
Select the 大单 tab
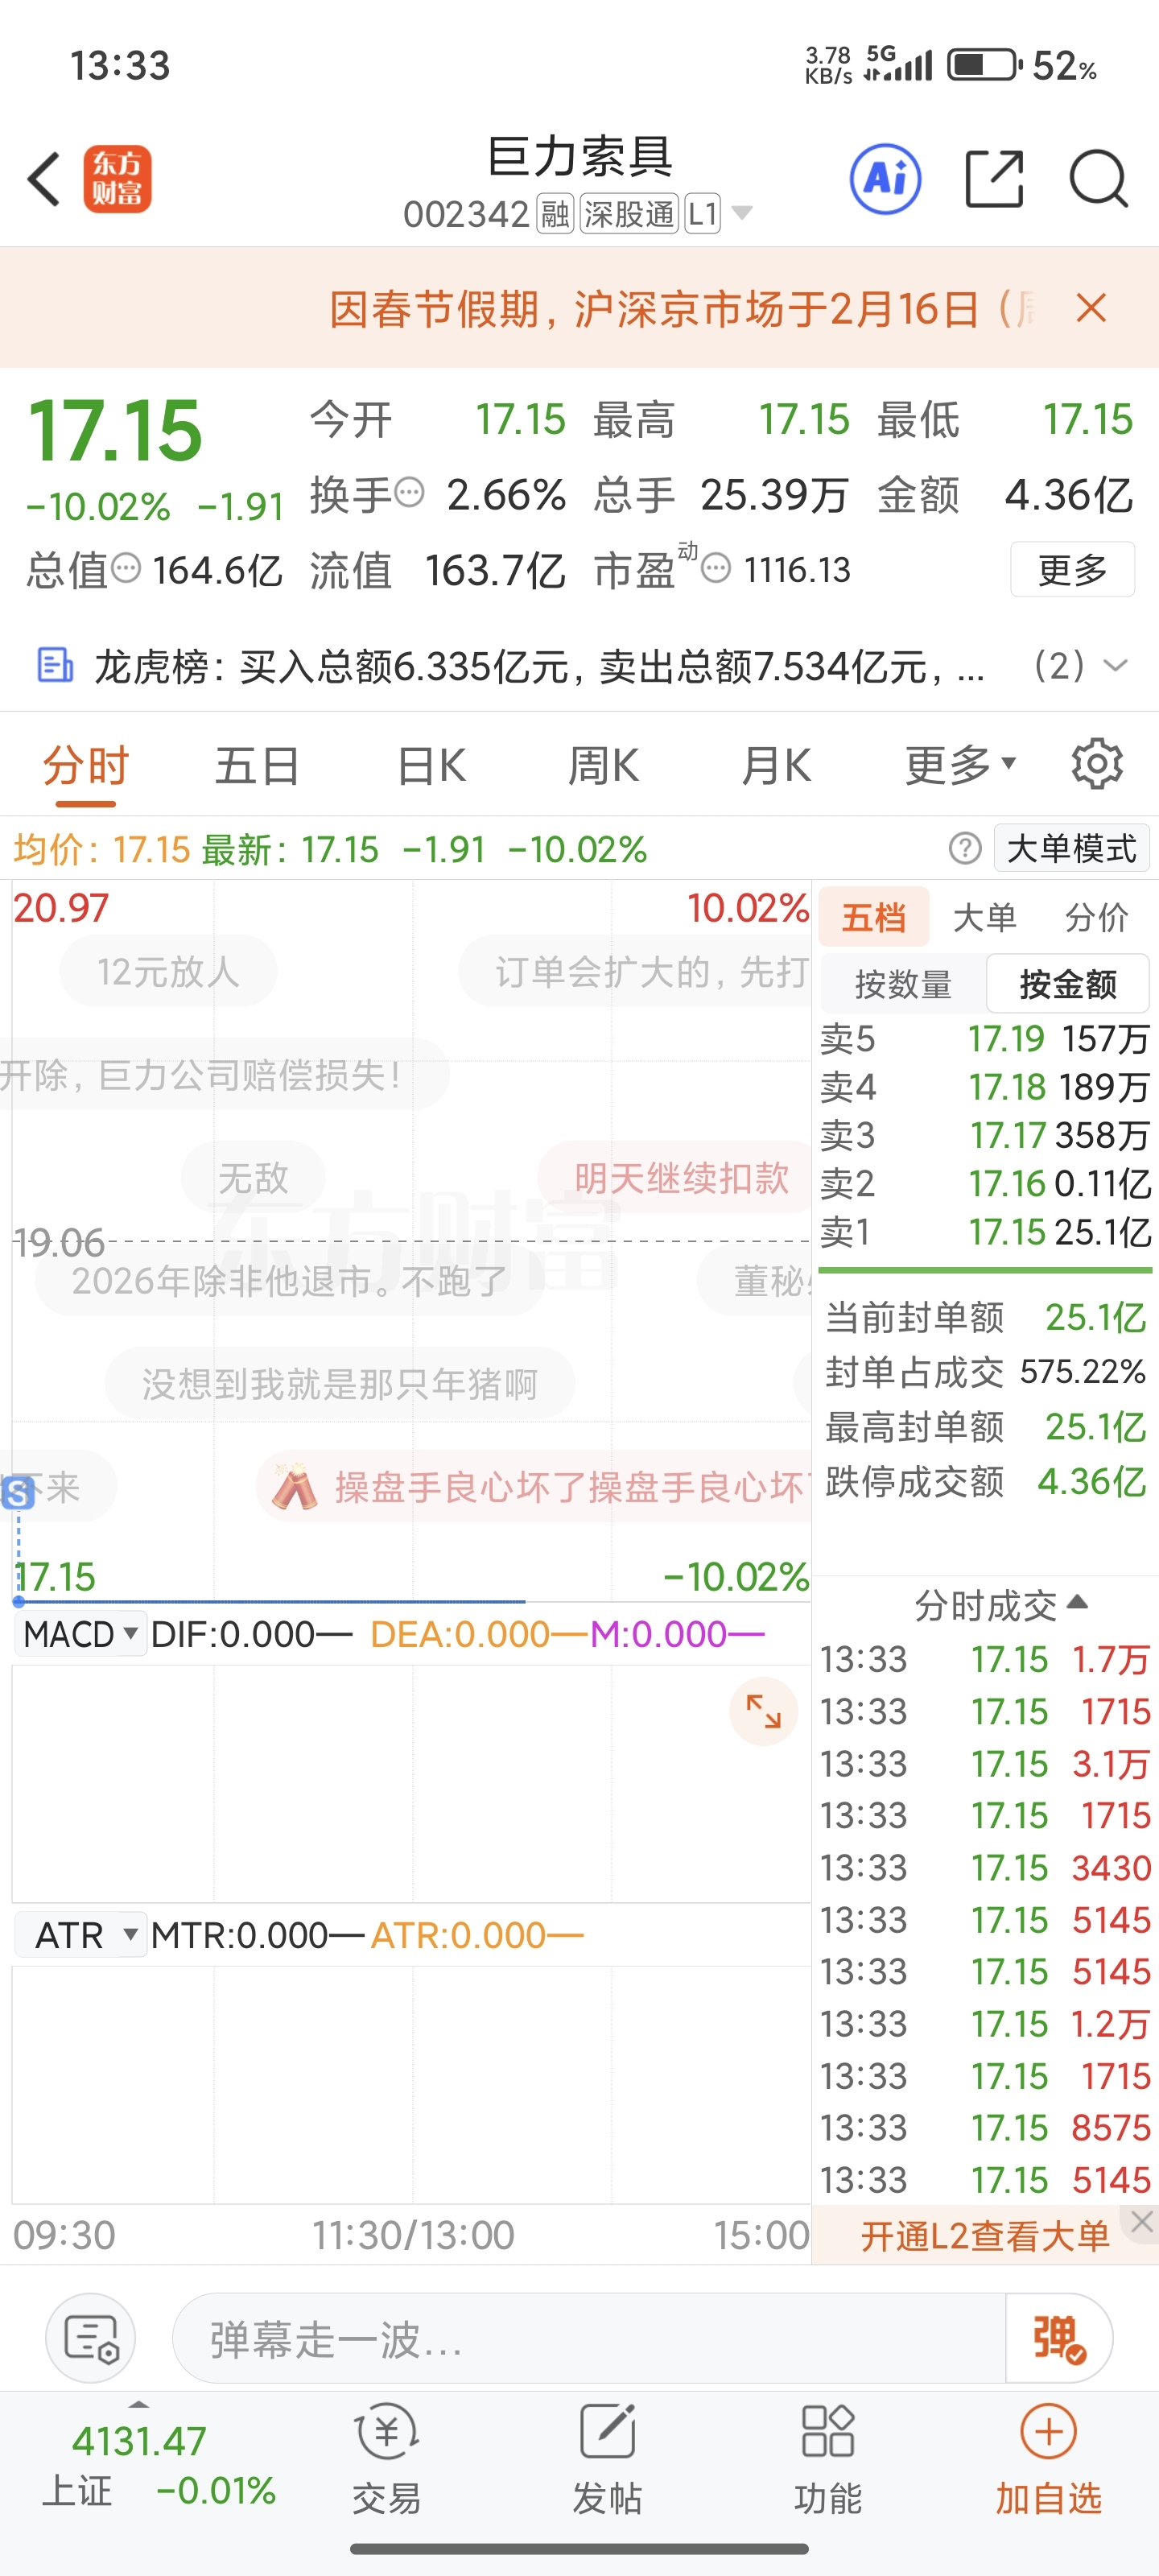click(985, 916)
